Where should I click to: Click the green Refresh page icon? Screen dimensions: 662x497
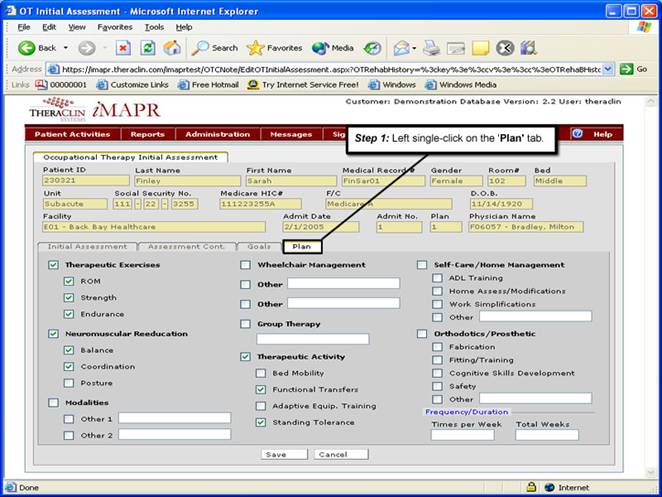click(147, 48)
